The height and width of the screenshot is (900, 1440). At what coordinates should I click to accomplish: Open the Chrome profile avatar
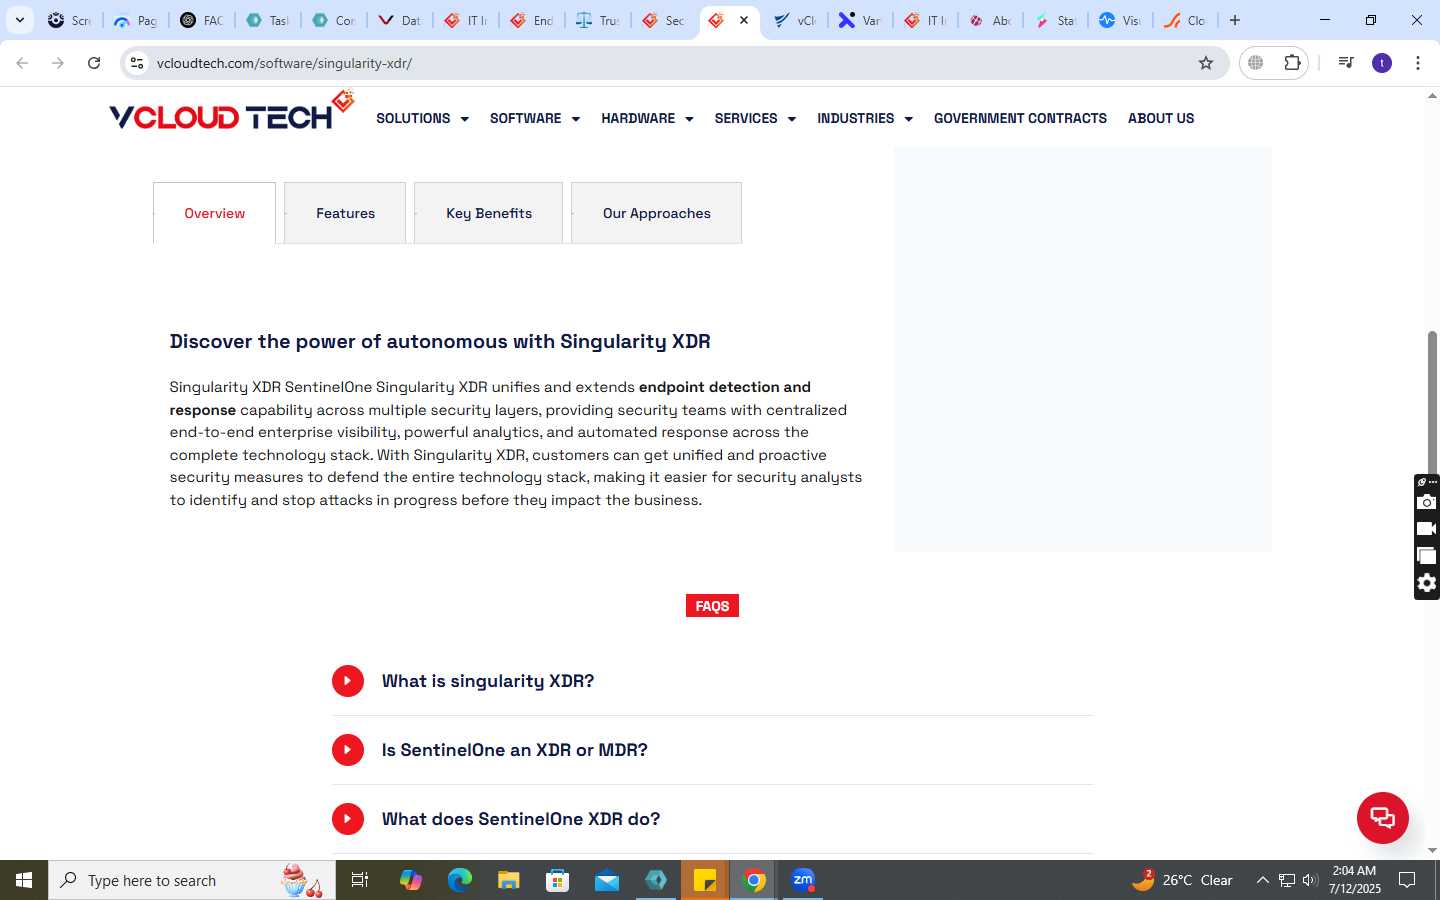coord(1382,63)
